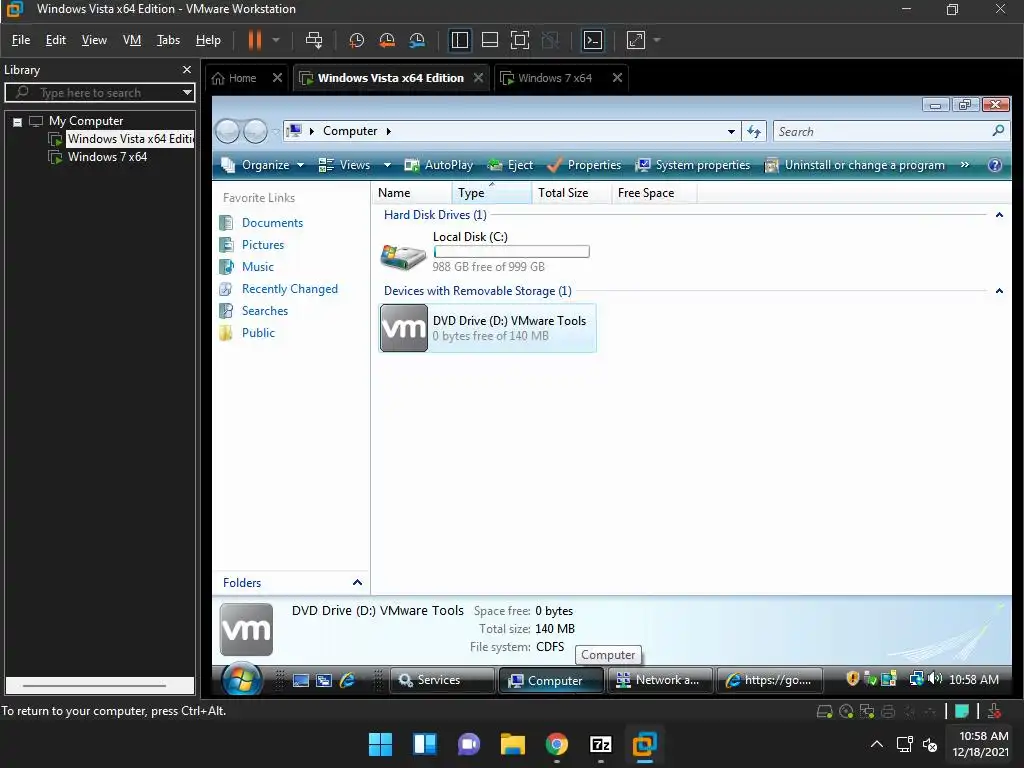Enter full screen mode
This screenshot has width=1024, height=768.
coord(520,40)
